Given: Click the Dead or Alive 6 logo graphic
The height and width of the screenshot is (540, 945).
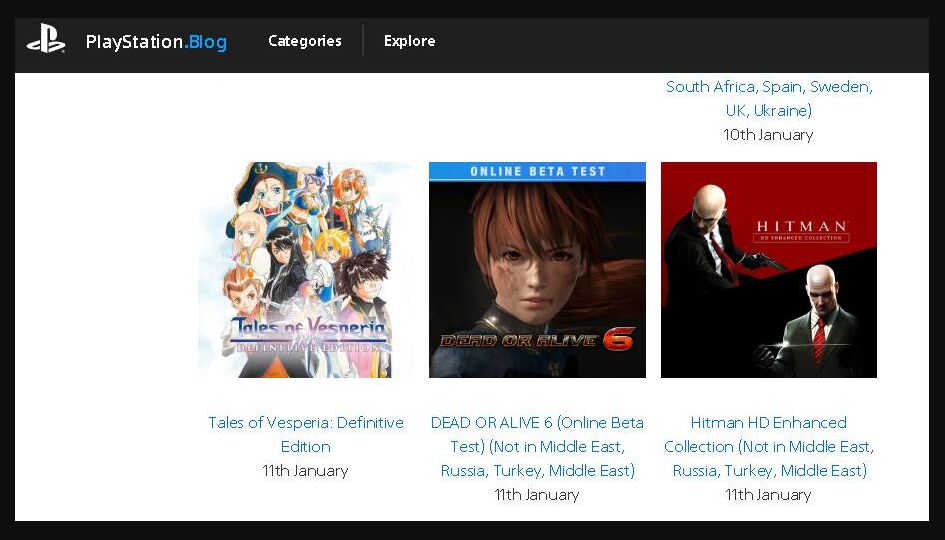Looking at the screenshot, I should coord(537,339).
